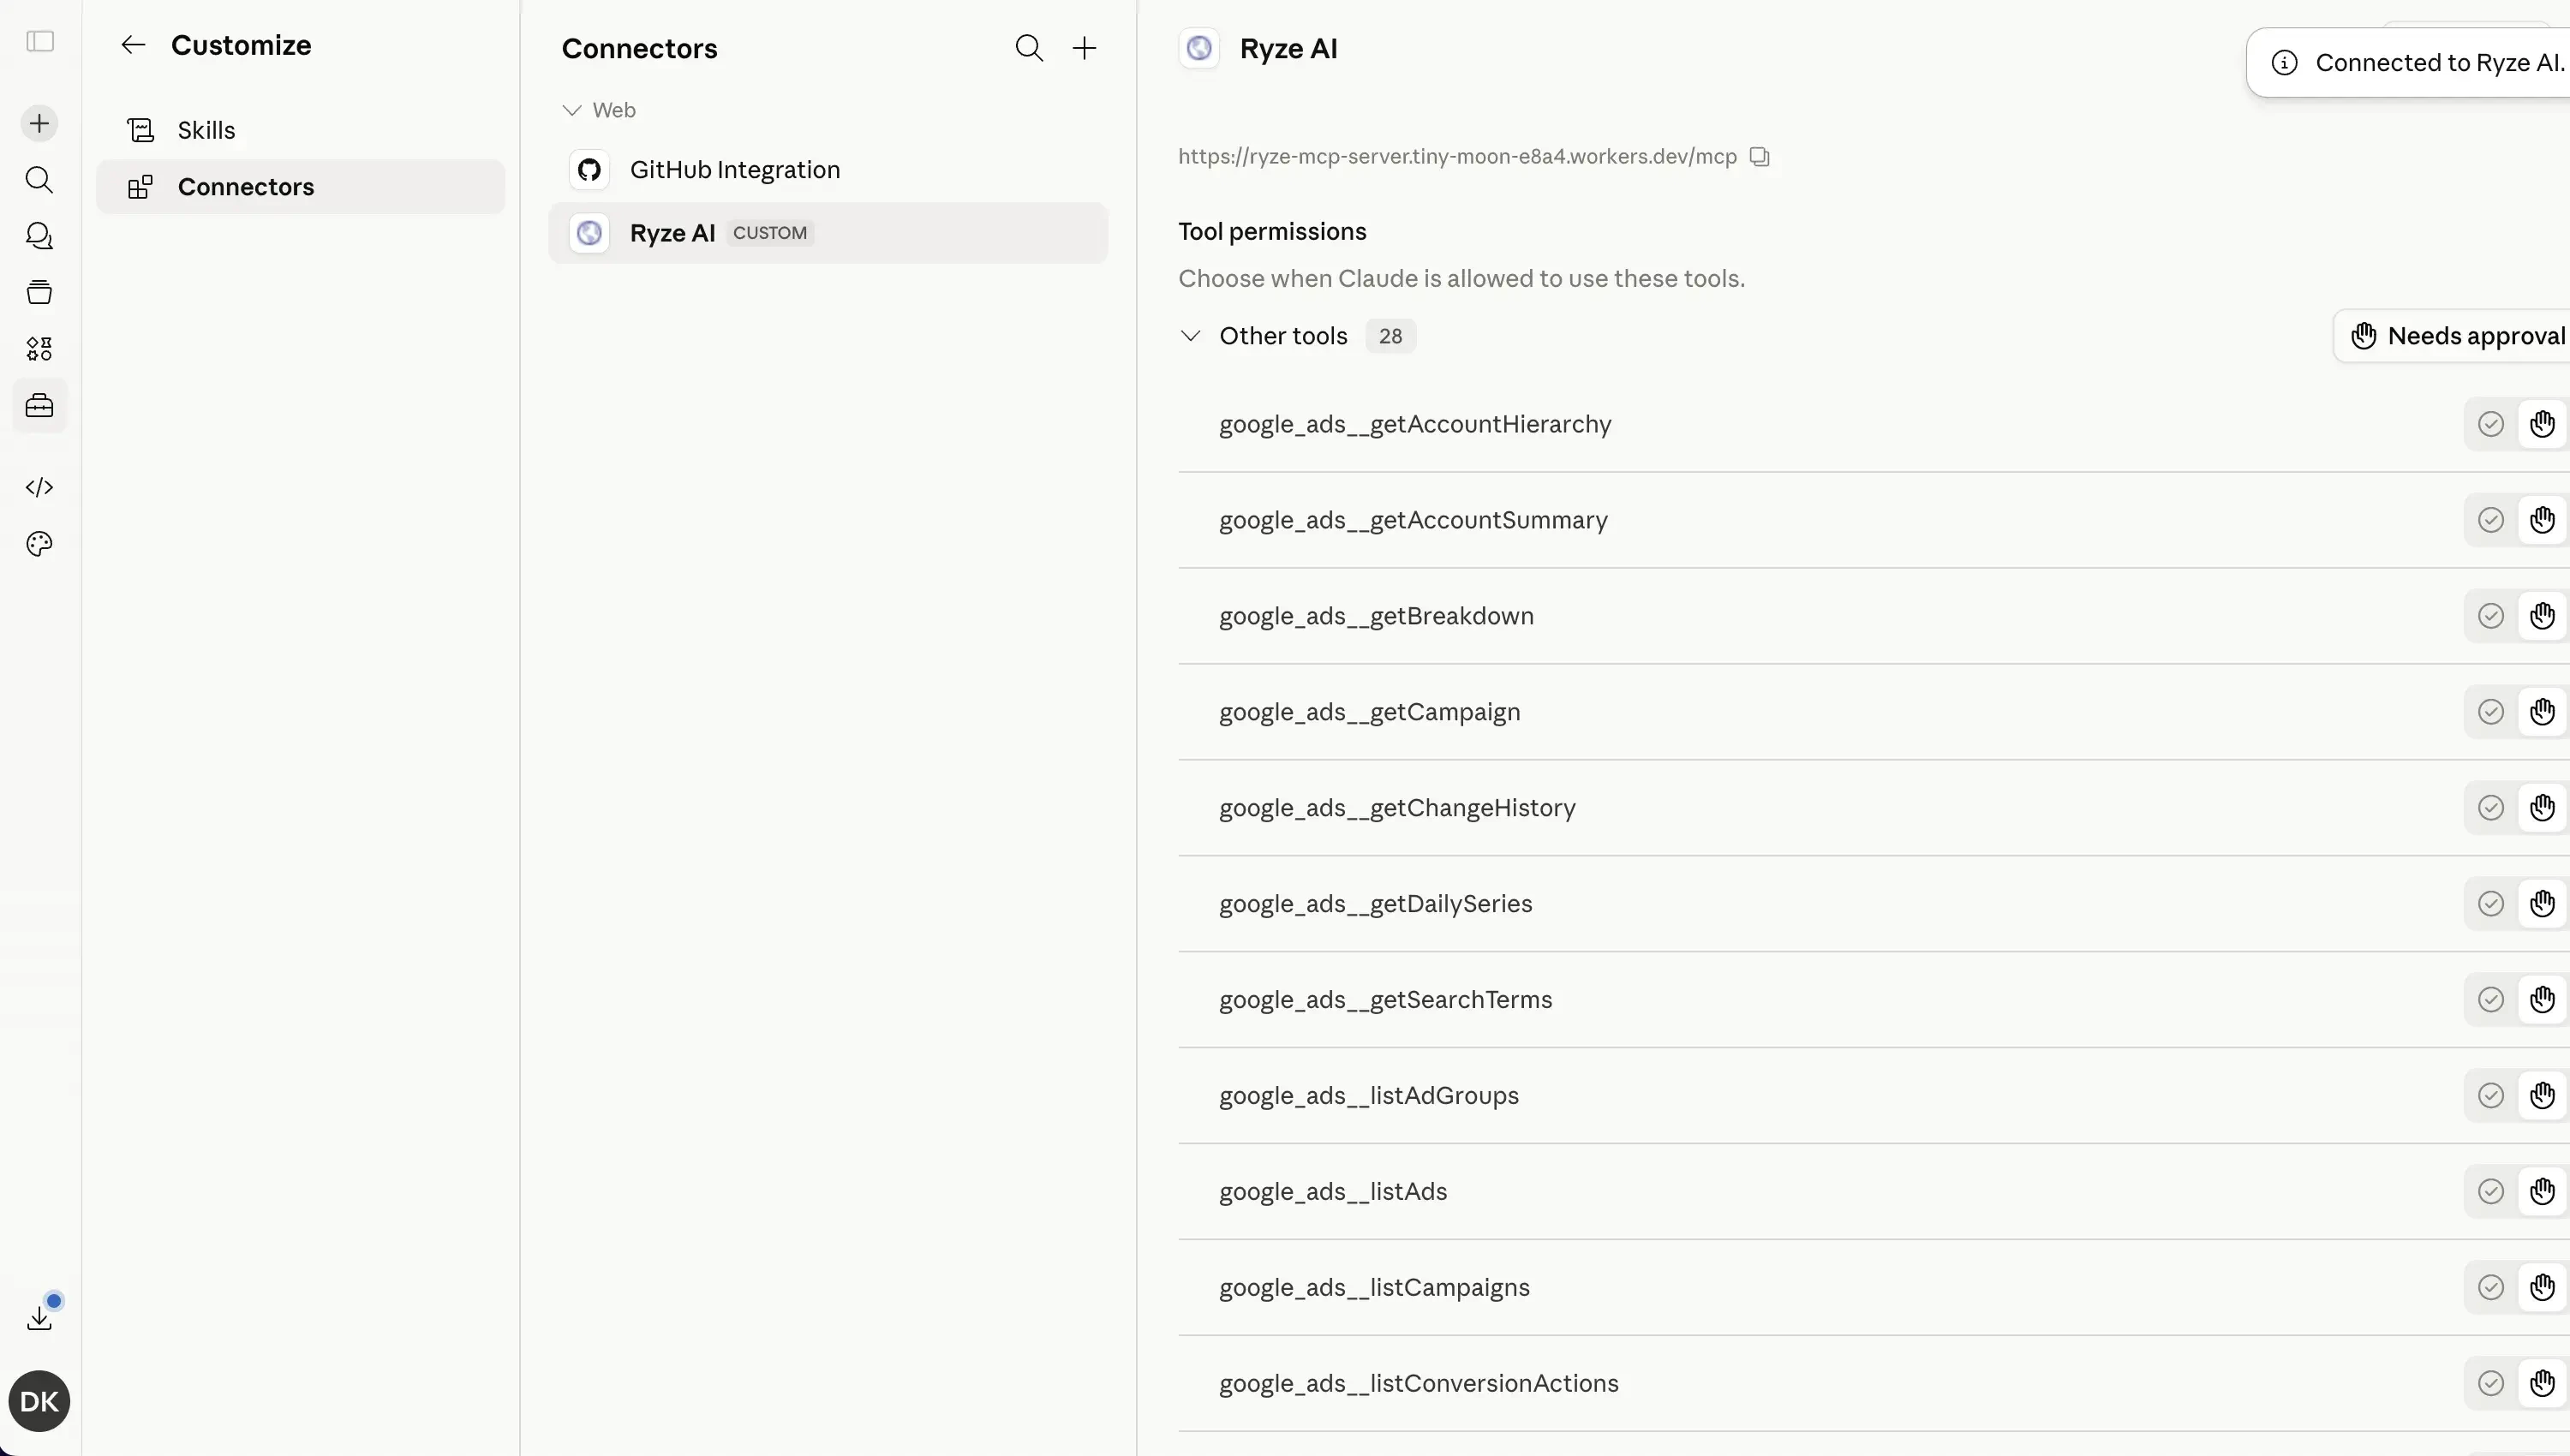
Task: Select Connectors in Customize menu
Action: coord(300,187)
